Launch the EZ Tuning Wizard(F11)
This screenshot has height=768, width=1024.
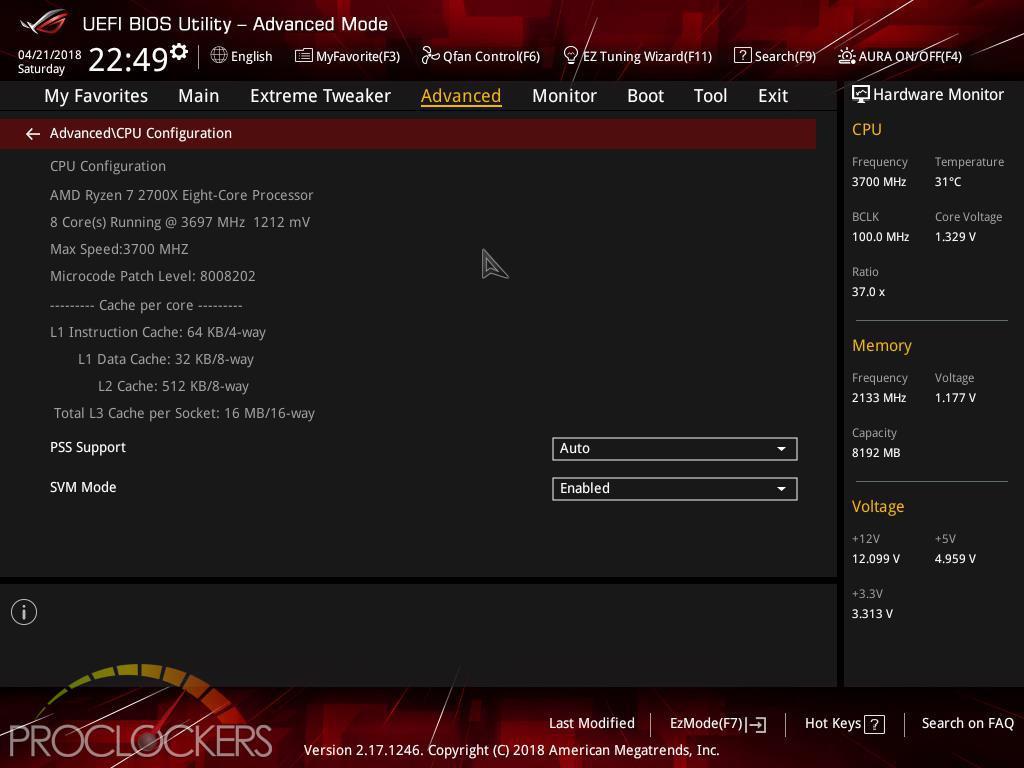637,56
